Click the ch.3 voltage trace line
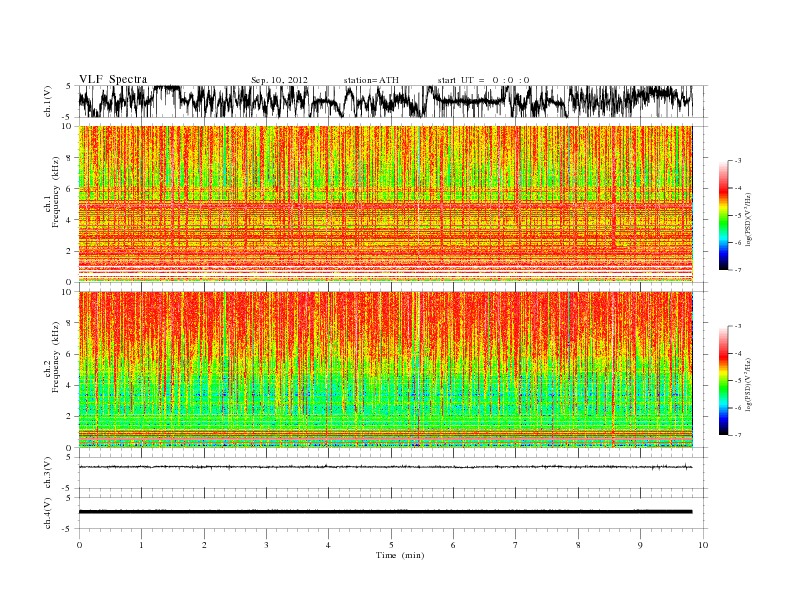Image resolution: width=792 pixels, height=612 pixels. click(385, 467)
